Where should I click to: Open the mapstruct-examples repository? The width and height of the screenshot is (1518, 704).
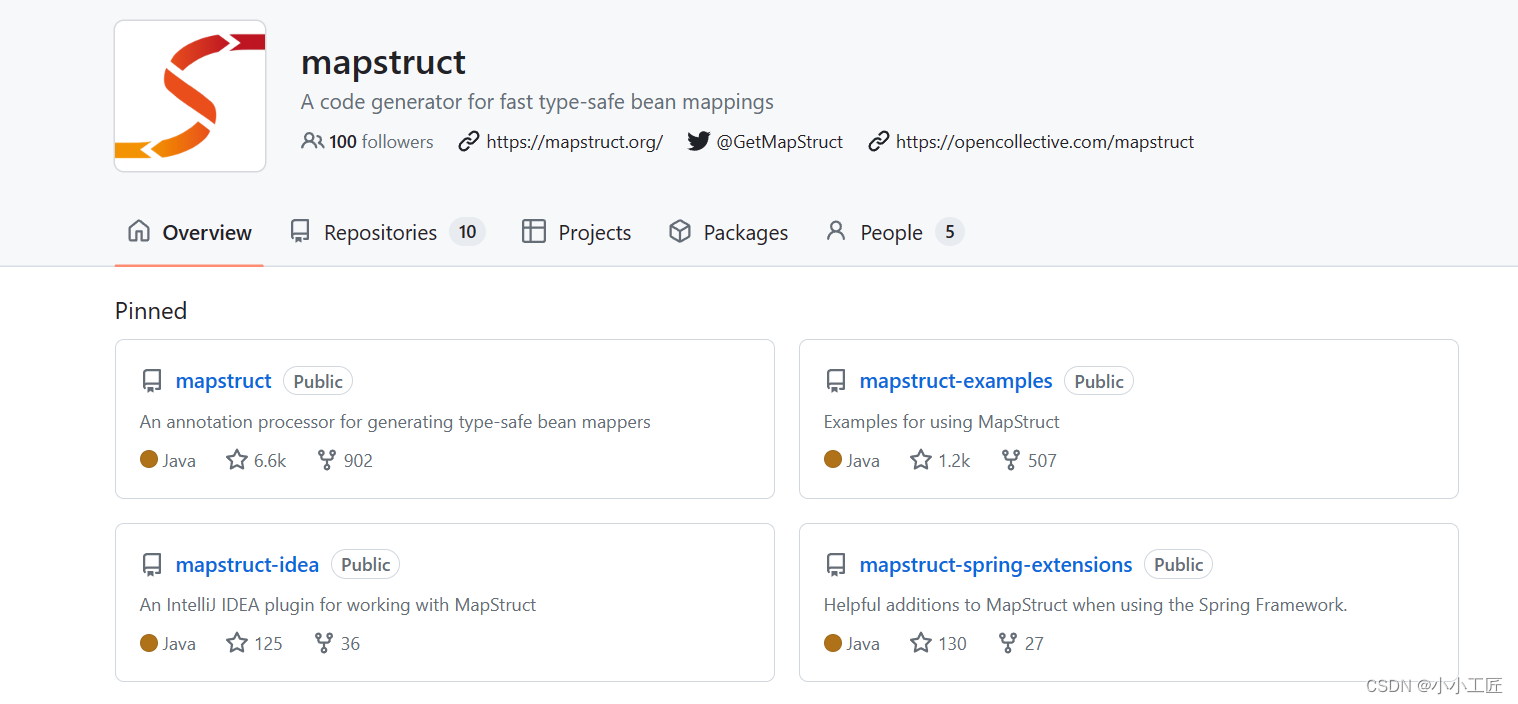(955, 381)
